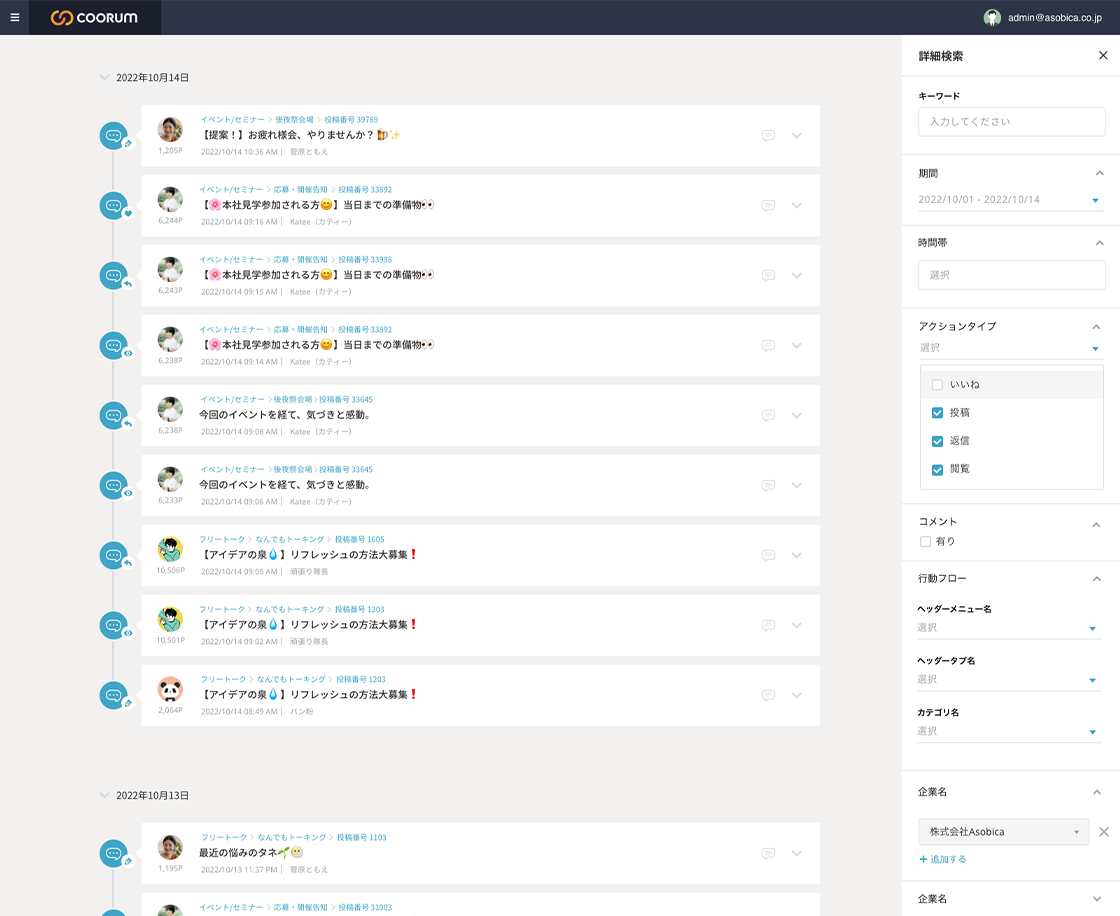Click the panda avatar on パン粉 post
This screenshot has height=916, width=1120.
pyautogui.click(x=170, y=689)
